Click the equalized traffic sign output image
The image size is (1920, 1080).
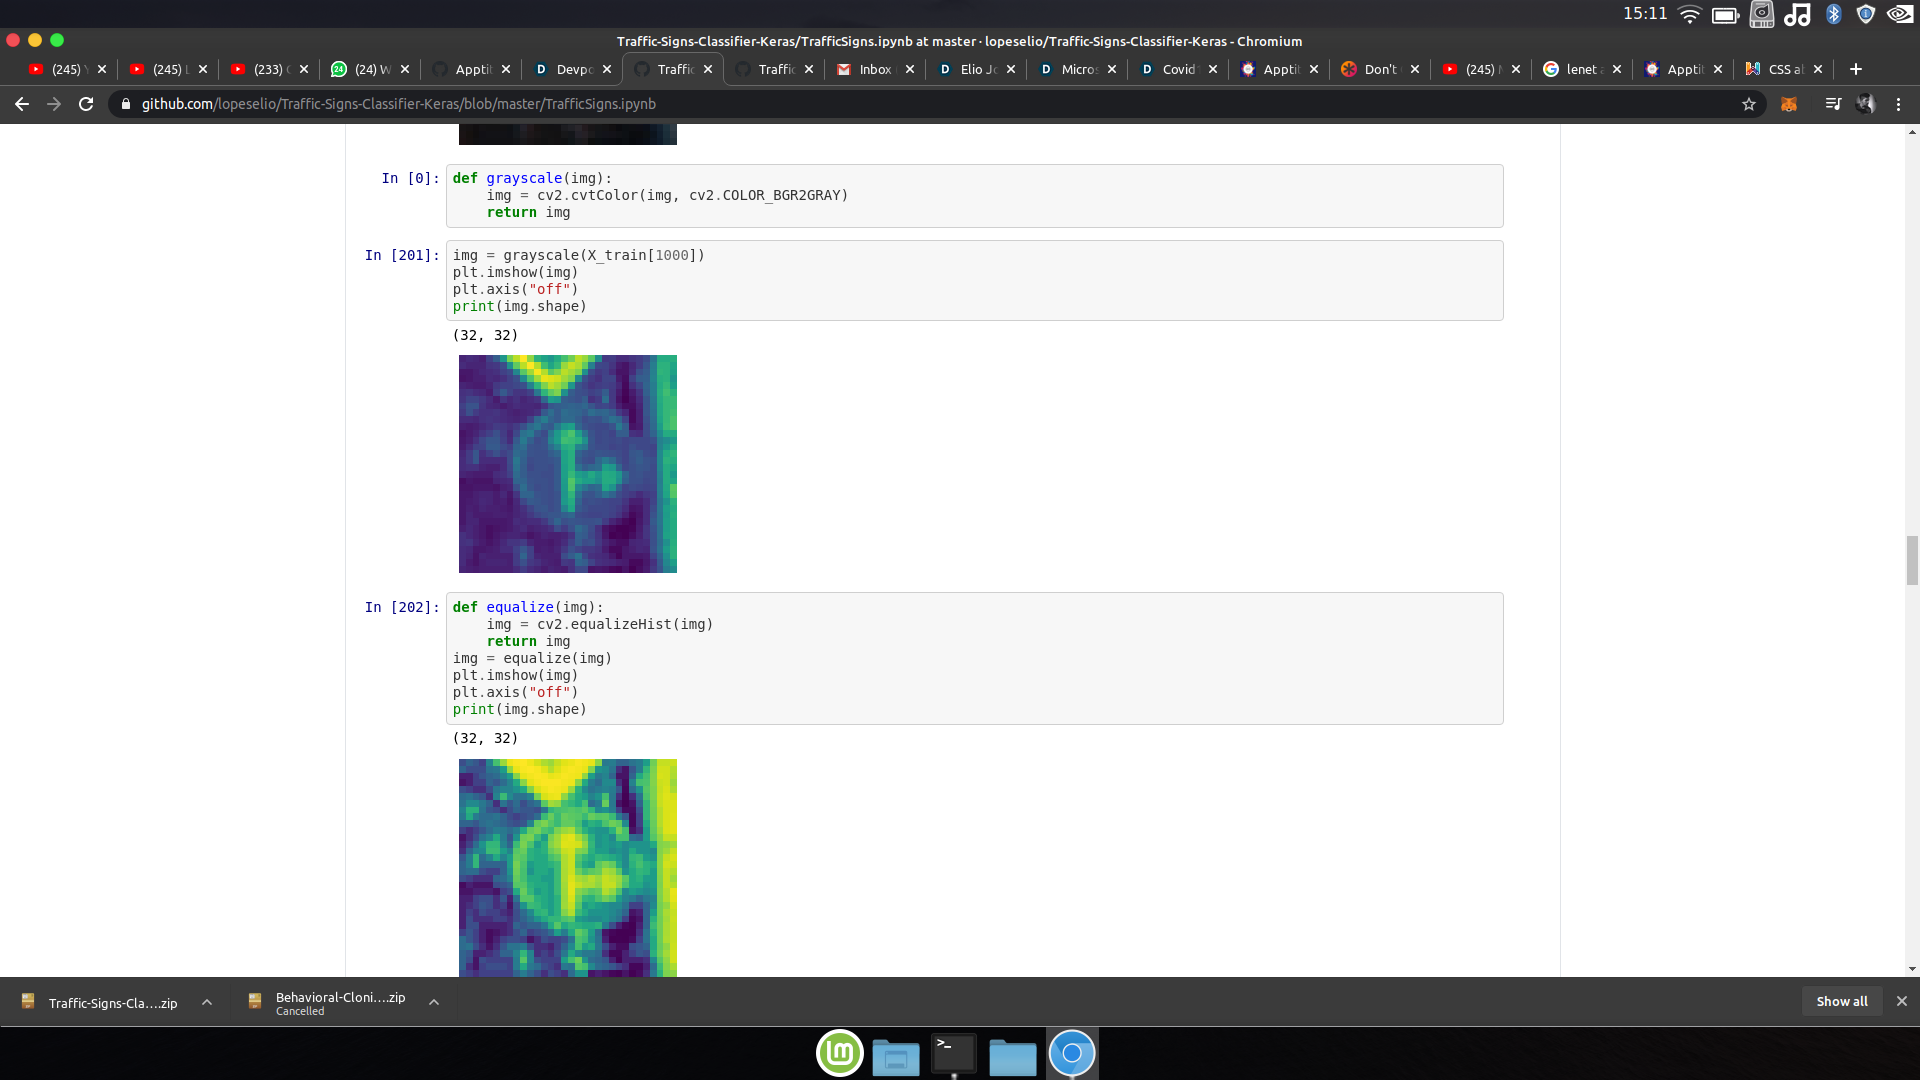pos(567,867)
